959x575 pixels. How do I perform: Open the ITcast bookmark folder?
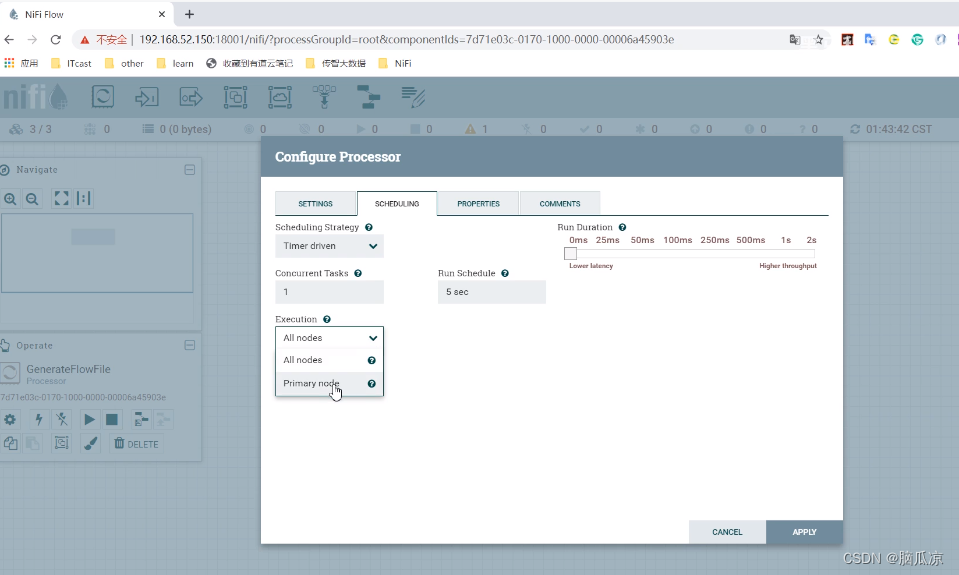tap(72, 63)
